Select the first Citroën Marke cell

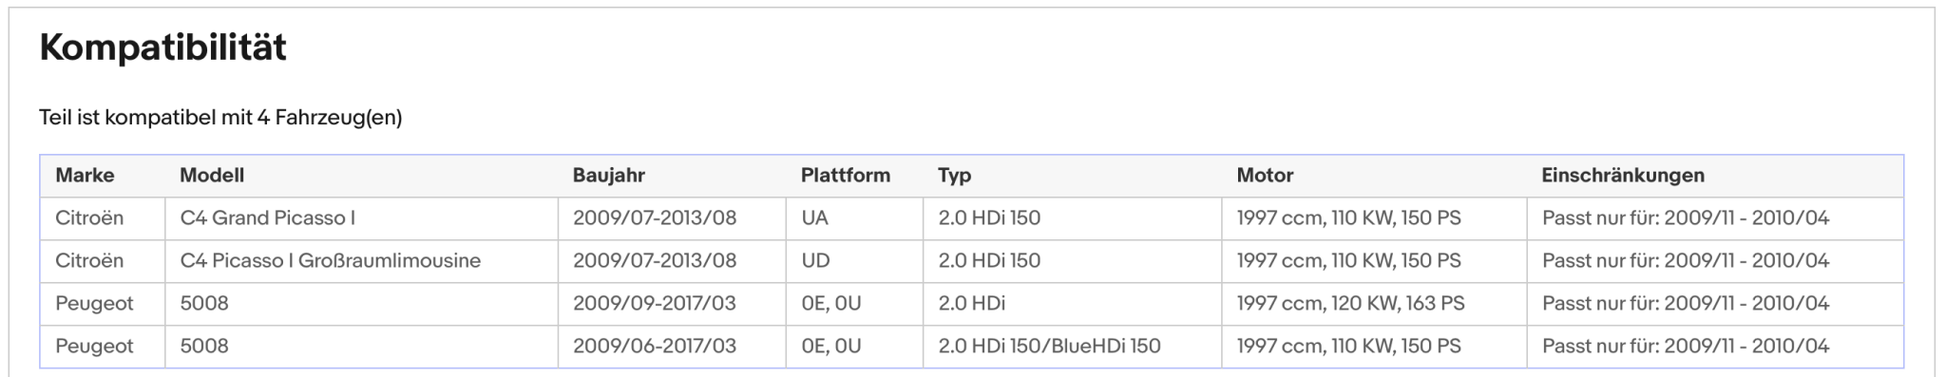click(x=102, y=218)
